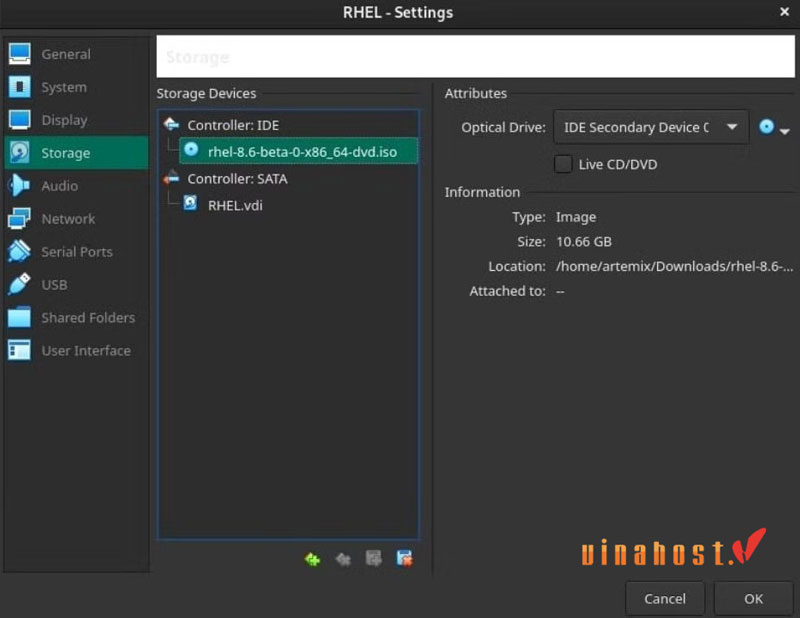This screenshot has width=800, height=618.
Task: Select the Audio speaker icon
Action: tap(19, 186)
